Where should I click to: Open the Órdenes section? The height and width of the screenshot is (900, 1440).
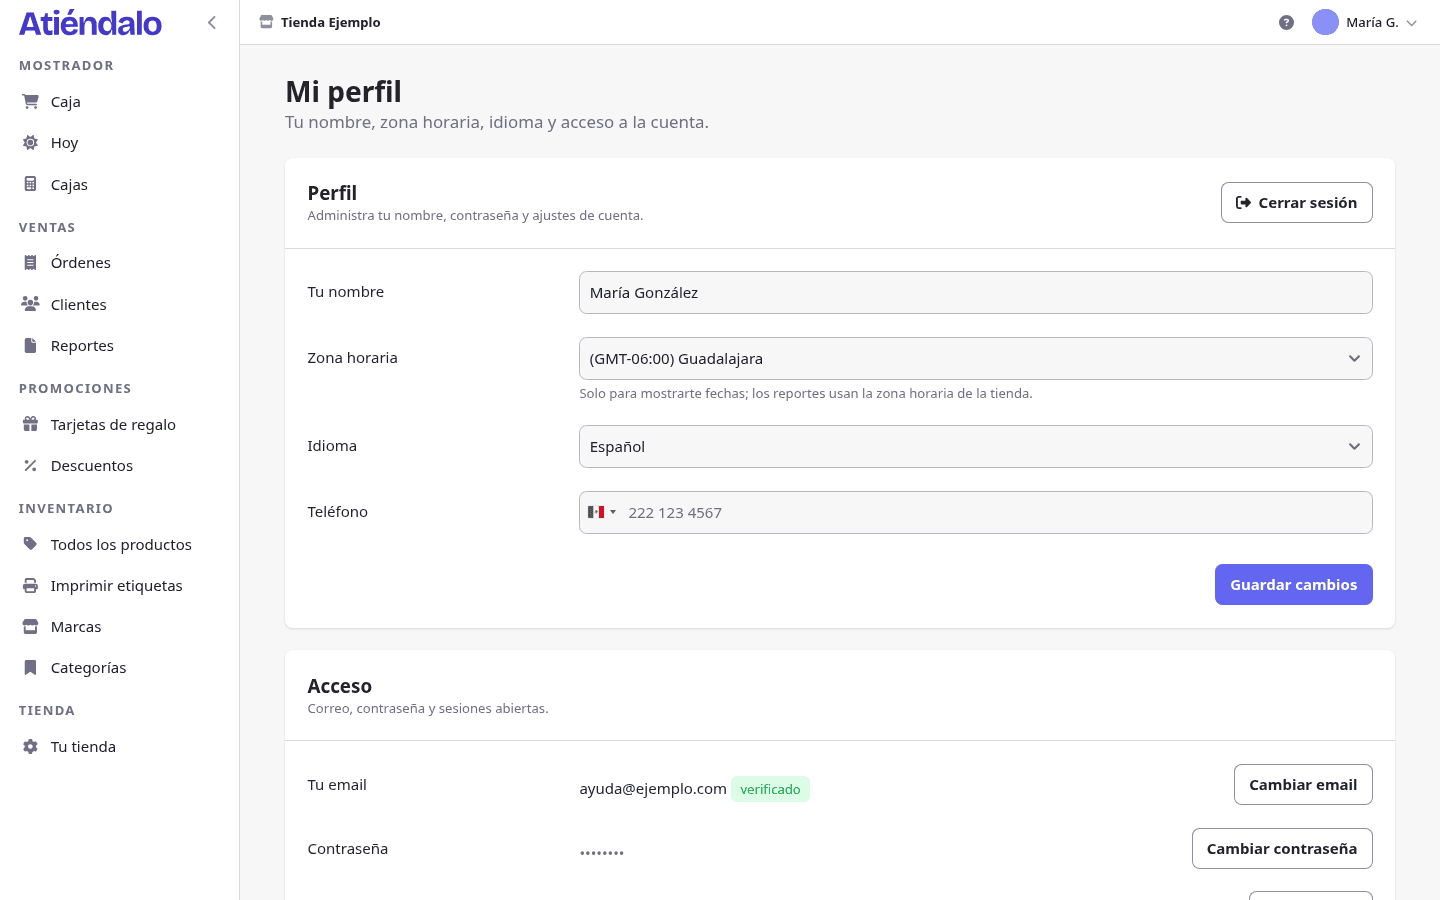[120, 263]
